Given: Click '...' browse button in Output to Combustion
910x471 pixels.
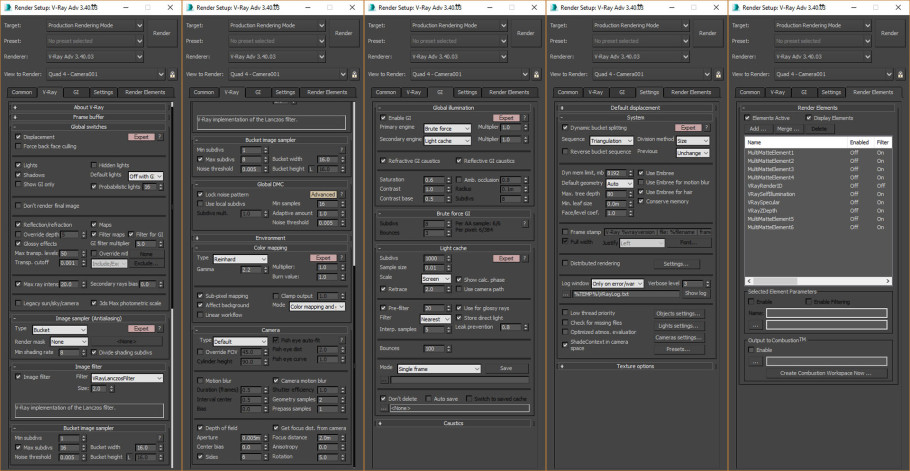Looking at the screenshot, I should point(755,361).
